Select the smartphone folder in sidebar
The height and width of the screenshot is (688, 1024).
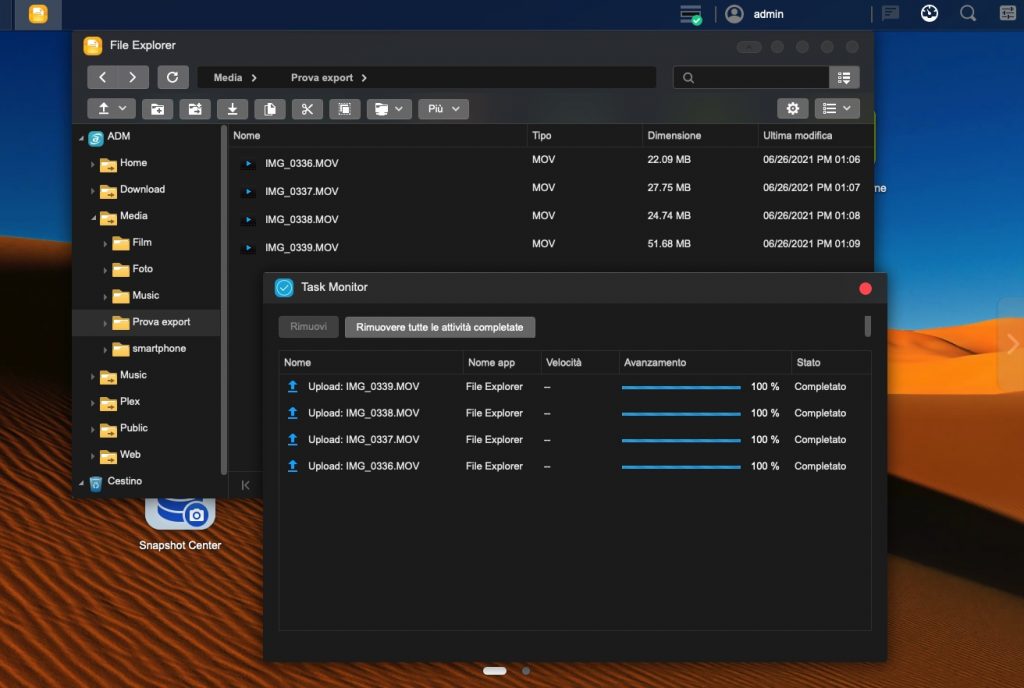158,349
